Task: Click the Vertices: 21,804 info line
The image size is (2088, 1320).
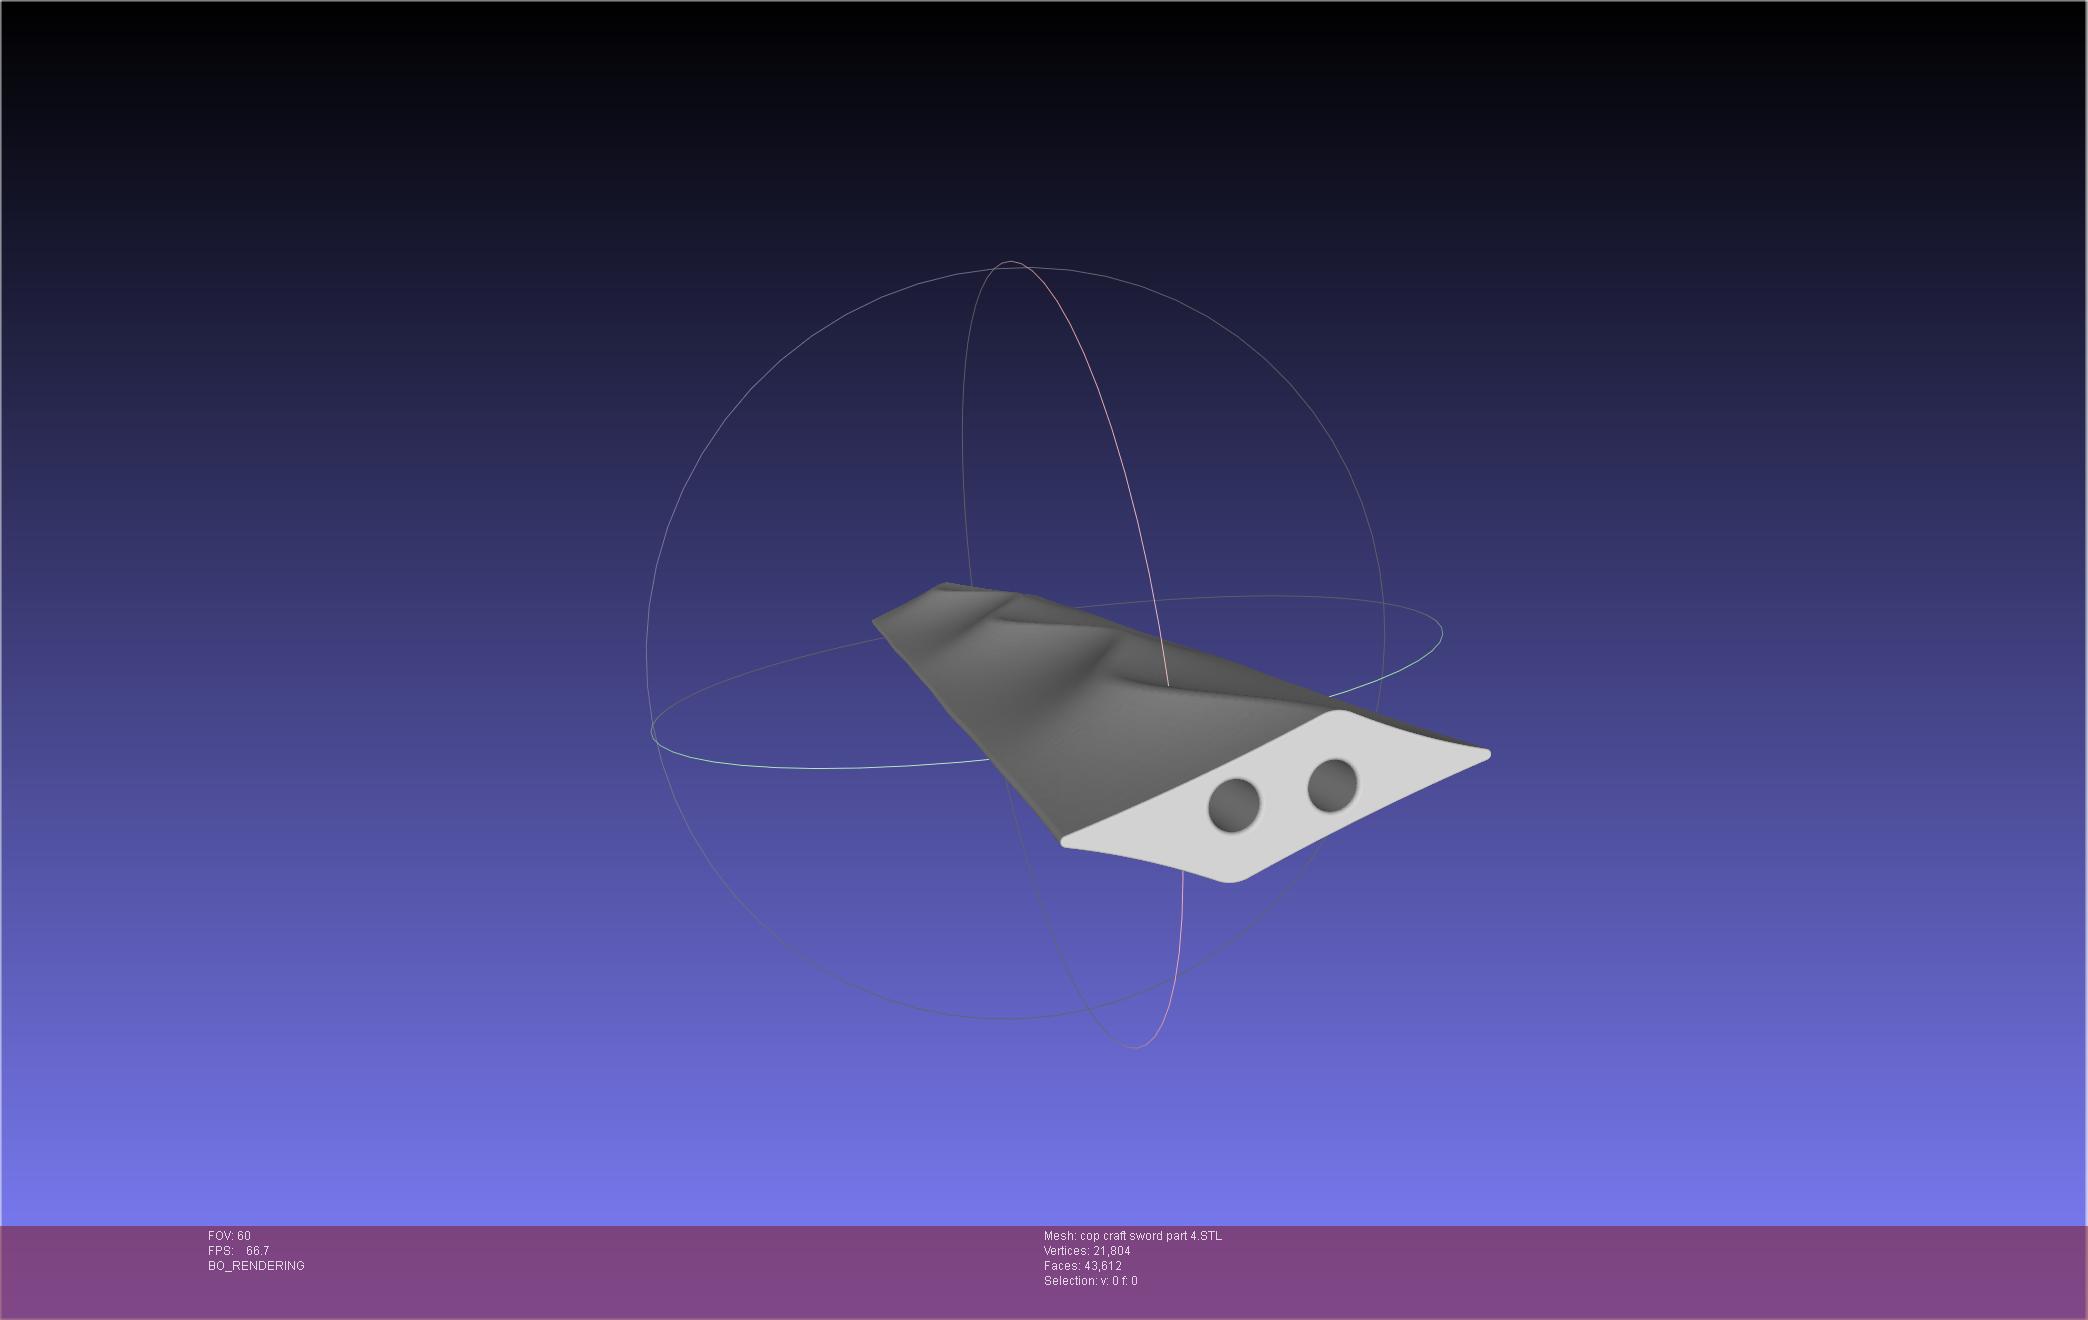Action: coord(1086,1251)
